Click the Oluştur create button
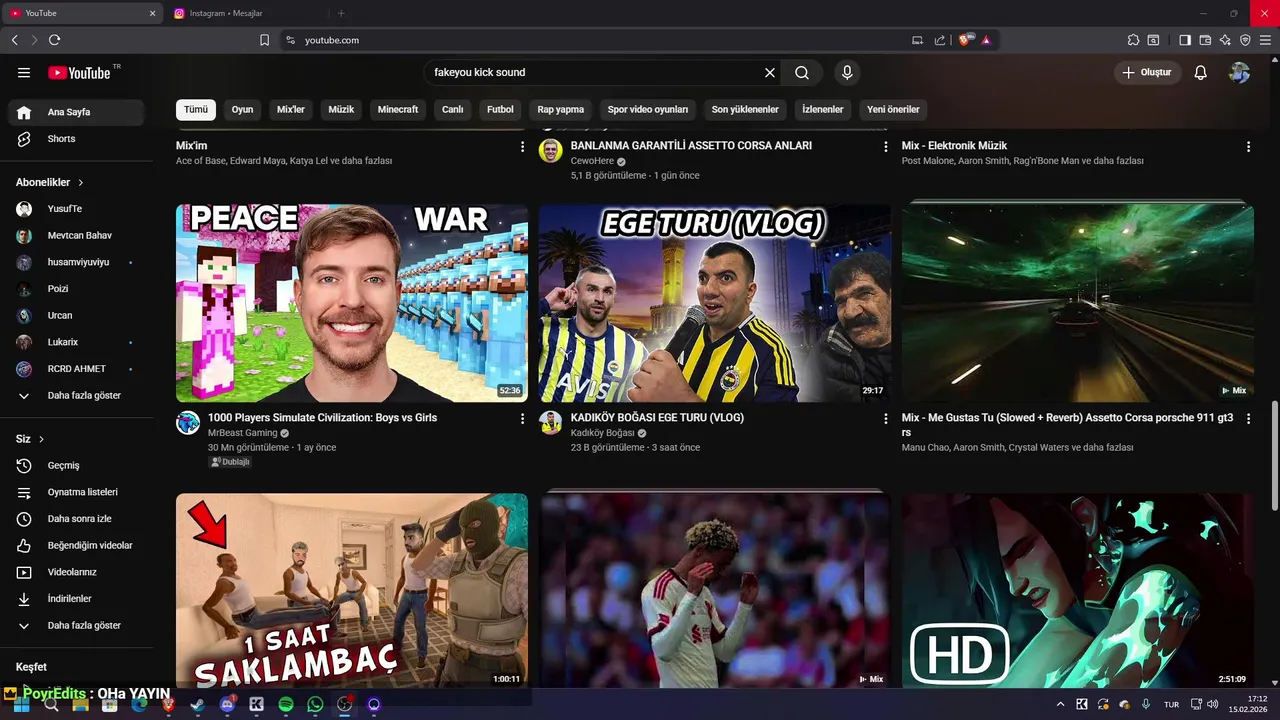The height and width of the screenshot is (720, 1280). (x=1148, y=73)
